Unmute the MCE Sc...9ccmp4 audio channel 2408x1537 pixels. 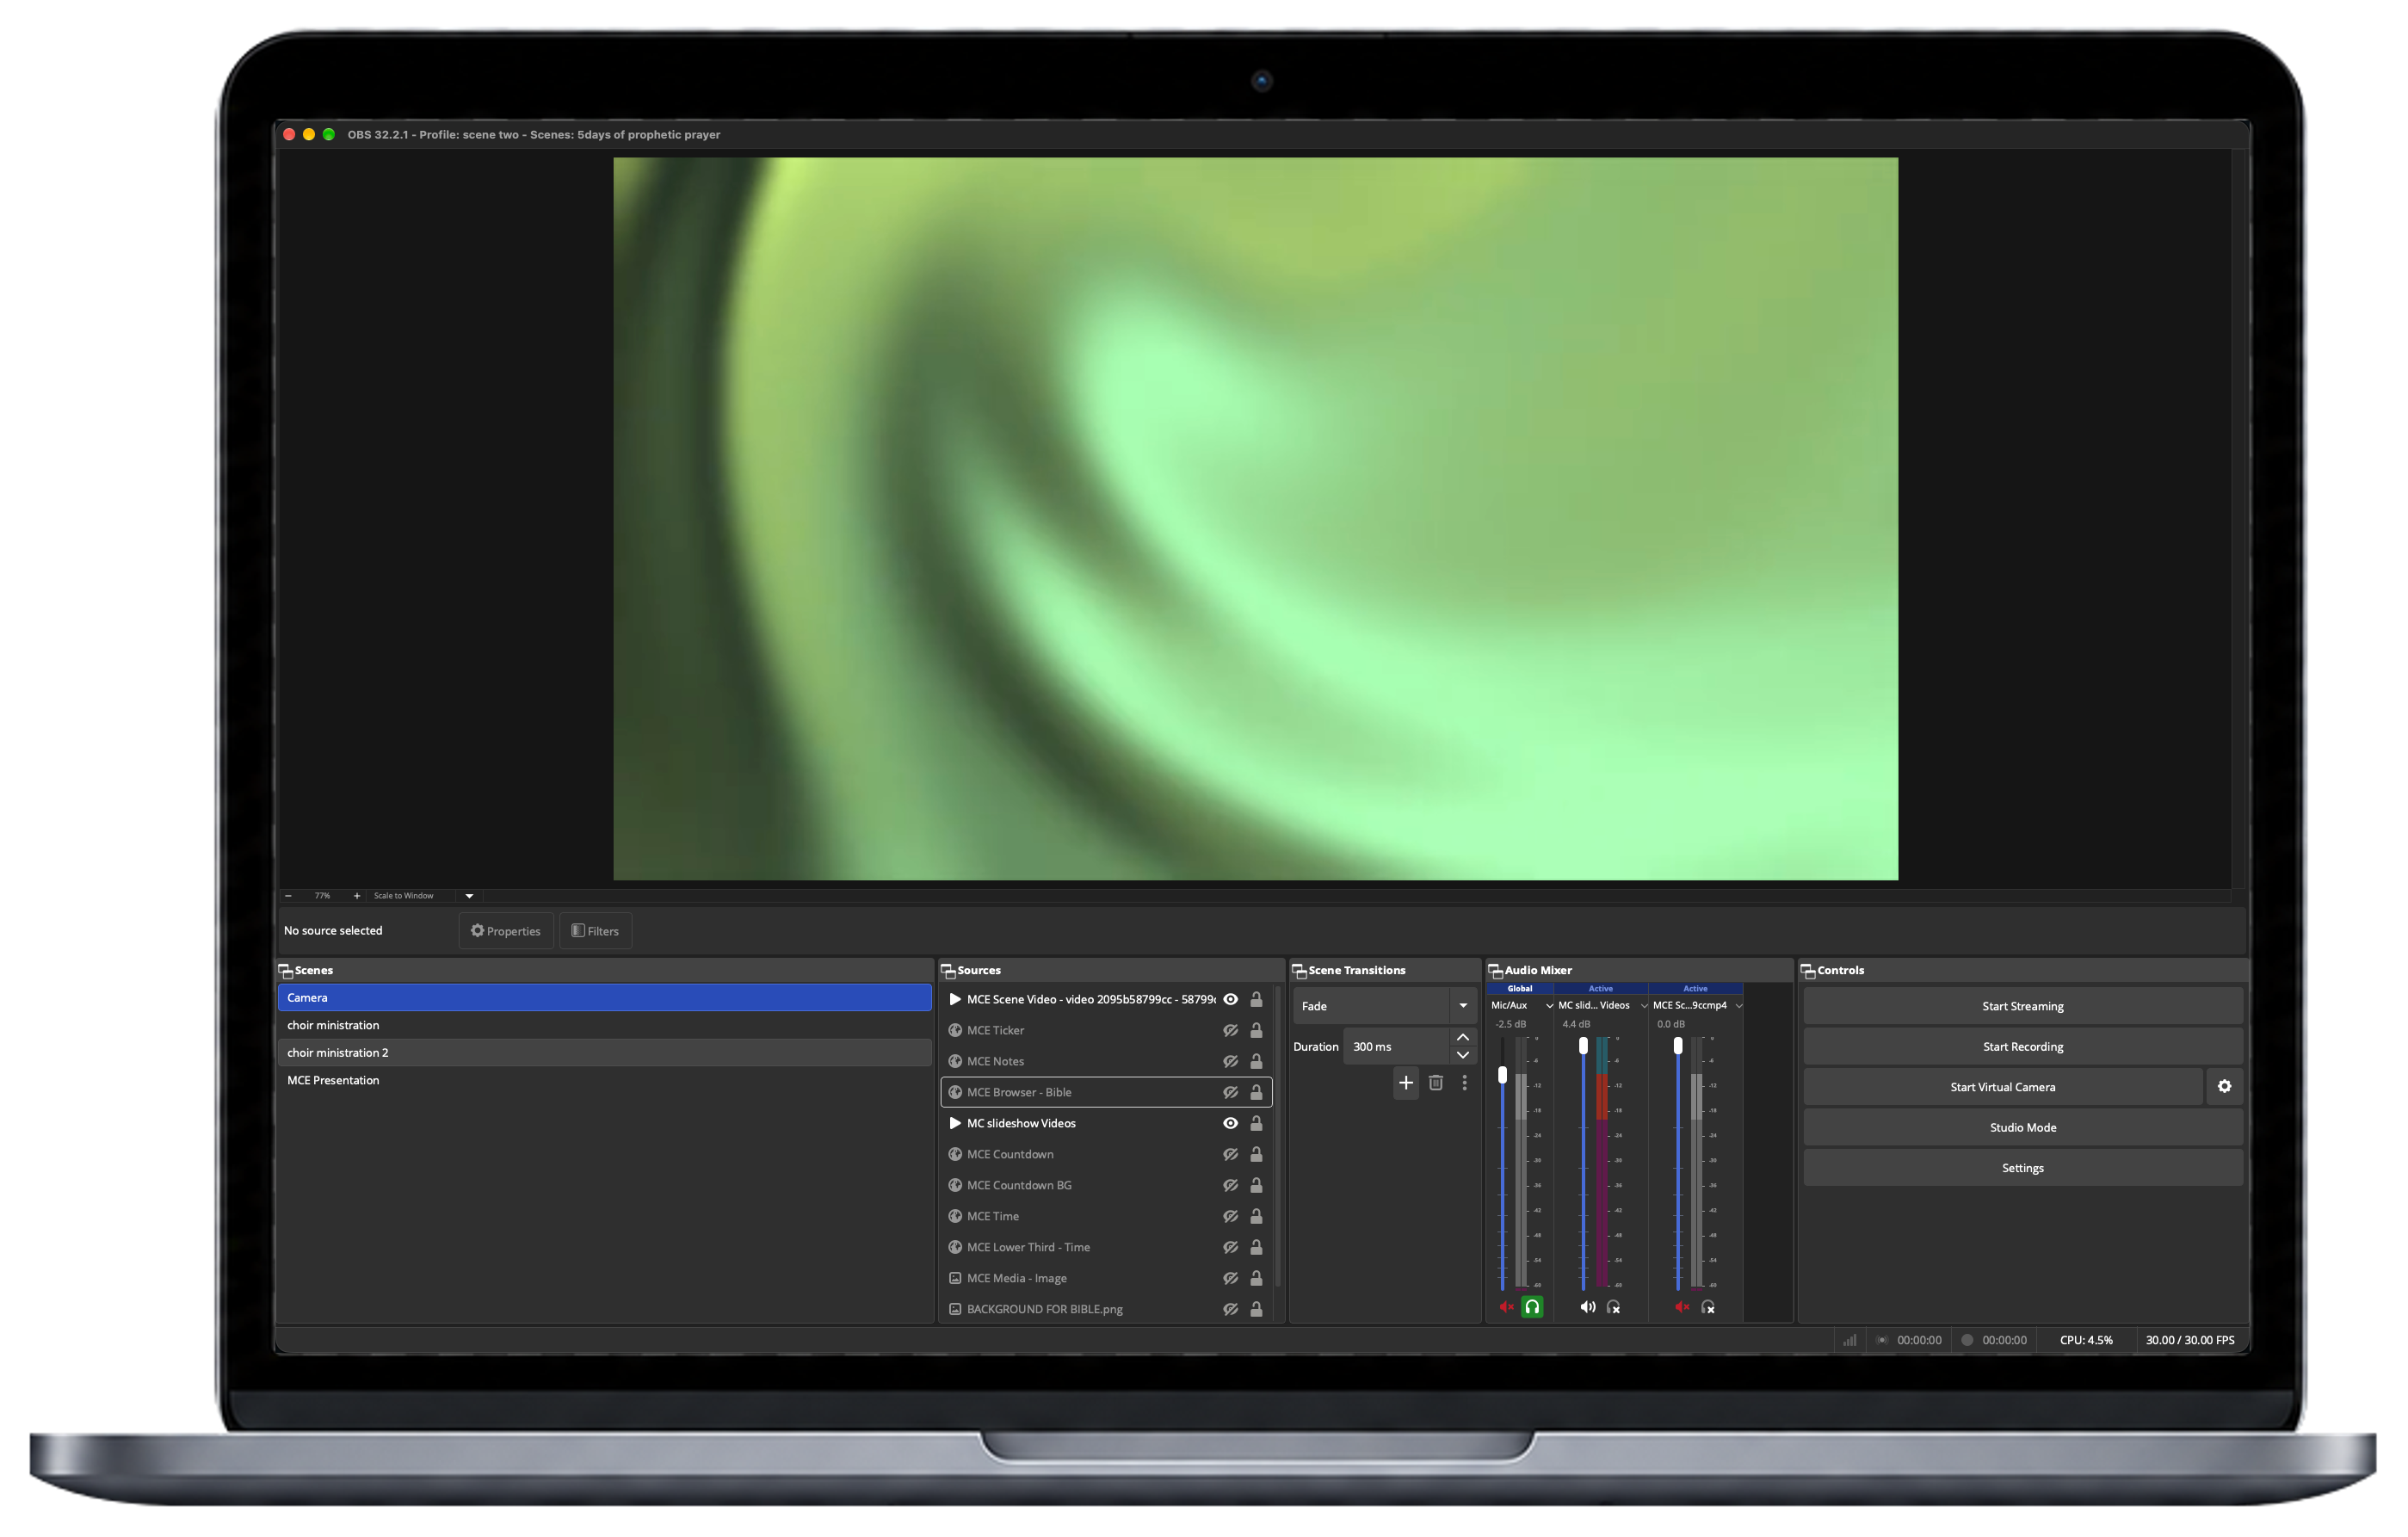click(1682, 1307)
